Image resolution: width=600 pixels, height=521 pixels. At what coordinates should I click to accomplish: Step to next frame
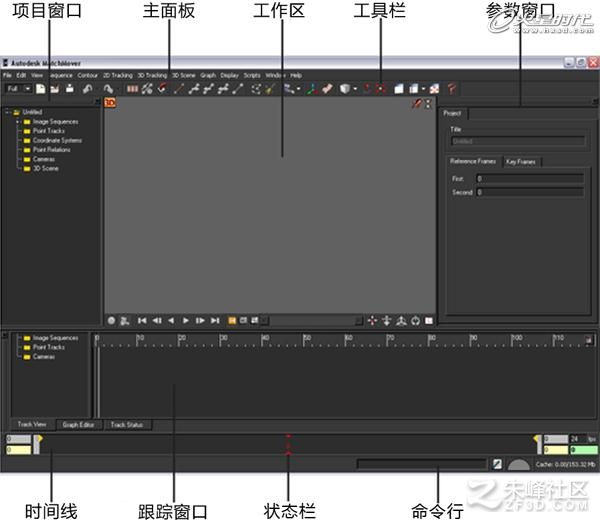[x=200, y=321]
